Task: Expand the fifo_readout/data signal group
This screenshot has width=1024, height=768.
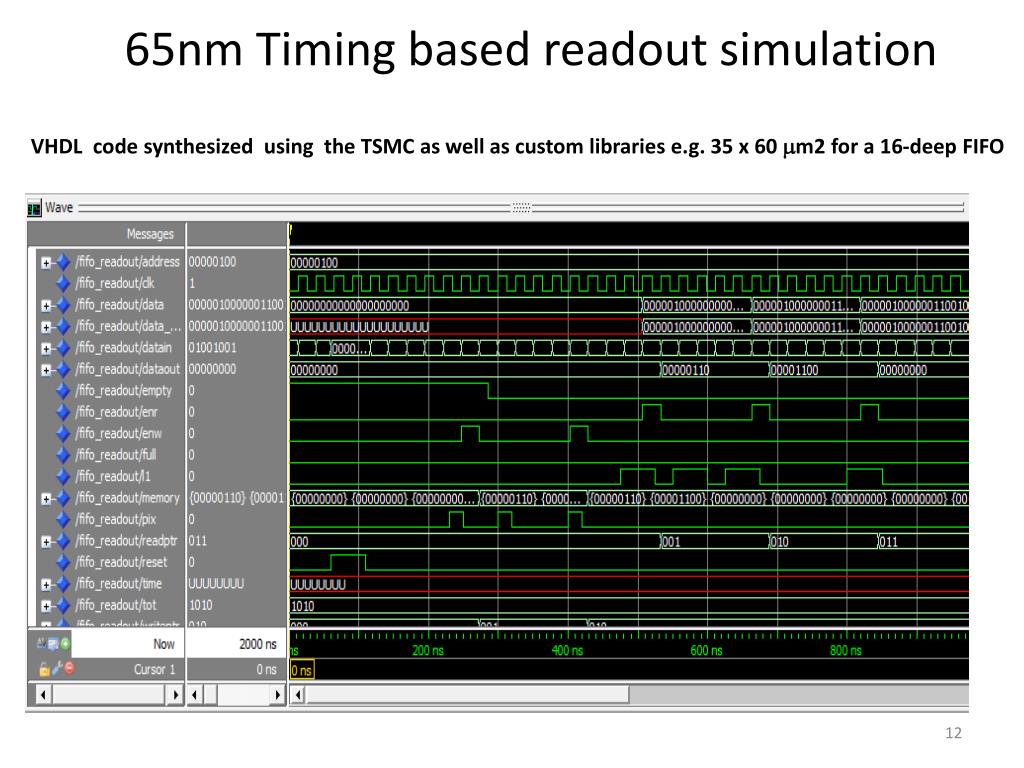Action: pyautogui.click(x=46, y=306)
